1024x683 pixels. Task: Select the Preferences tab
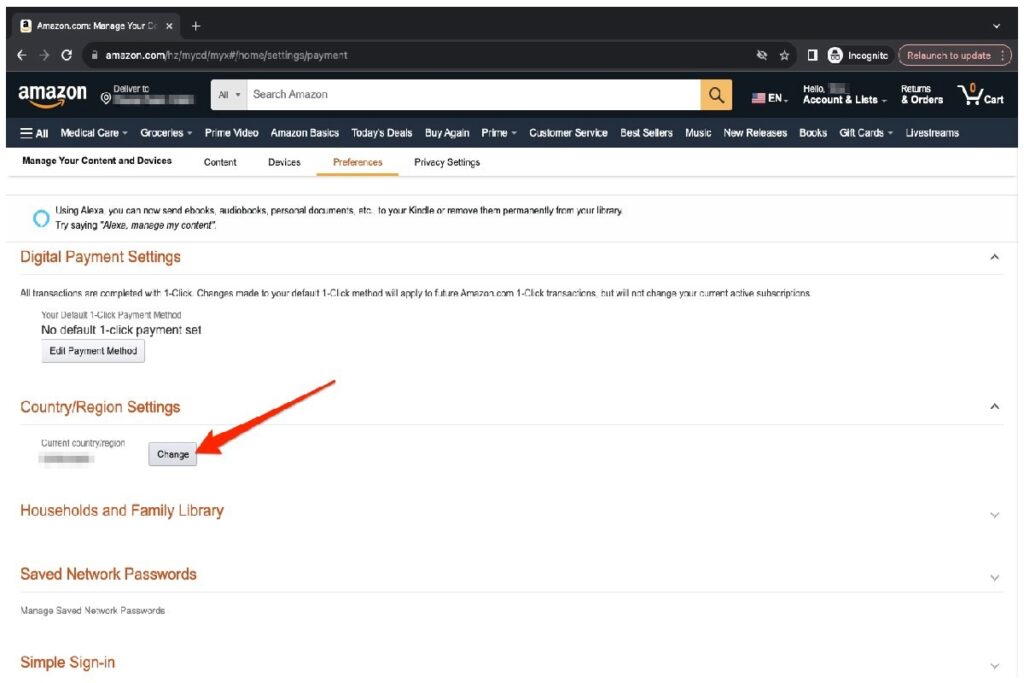(x=357, y=163)
